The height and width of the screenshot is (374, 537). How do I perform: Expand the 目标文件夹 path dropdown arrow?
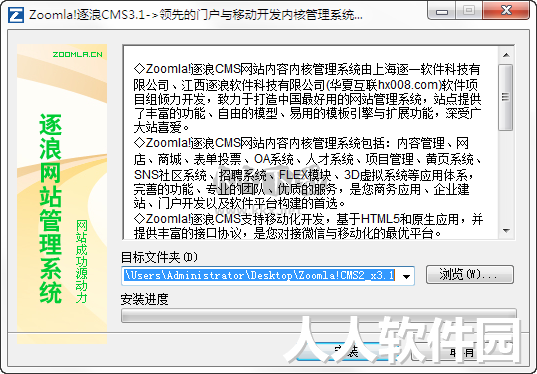pyautogui.click(x=407, y=276)
